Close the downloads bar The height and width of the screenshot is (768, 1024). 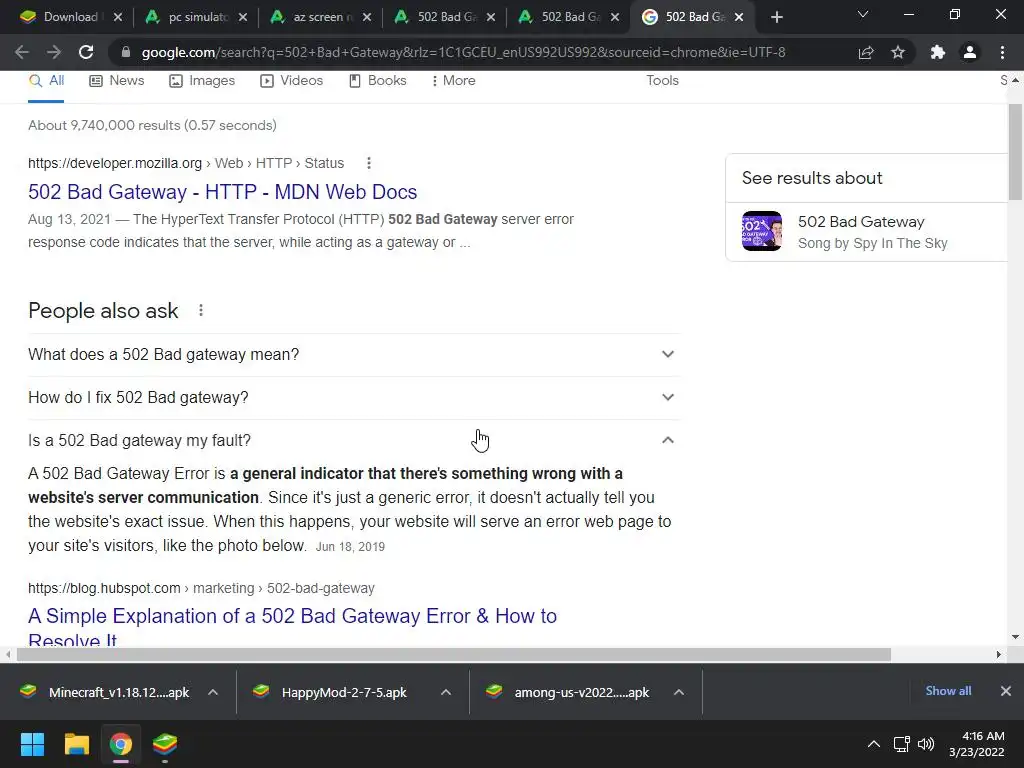point(1006,691)
